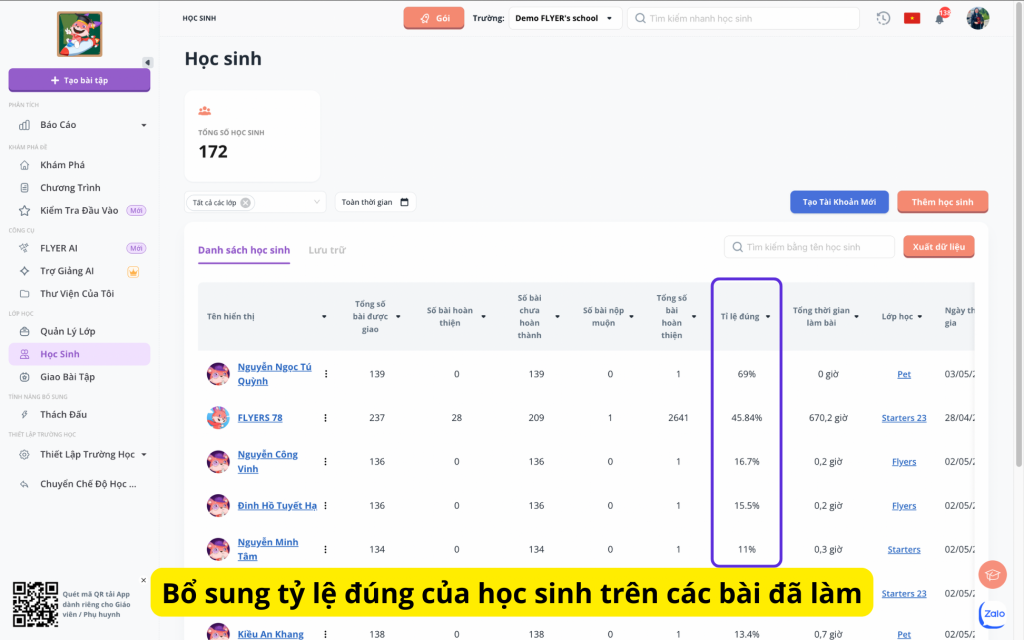Open the Trường school selector dropdown
This screenshot has height=640, width=1024.
(x=565, y=18)
